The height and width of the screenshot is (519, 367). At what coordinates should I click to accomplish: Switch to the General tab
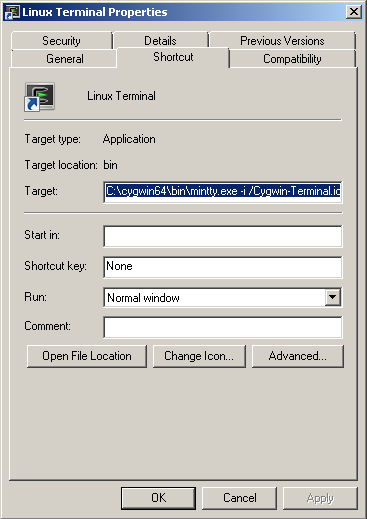coord(64,59)
